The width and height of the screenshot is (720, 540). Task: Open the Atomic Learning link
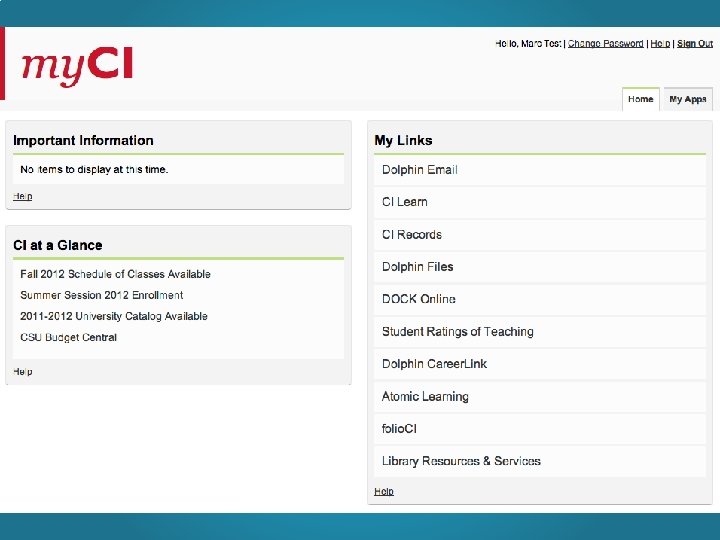click(x=540, y=396)
